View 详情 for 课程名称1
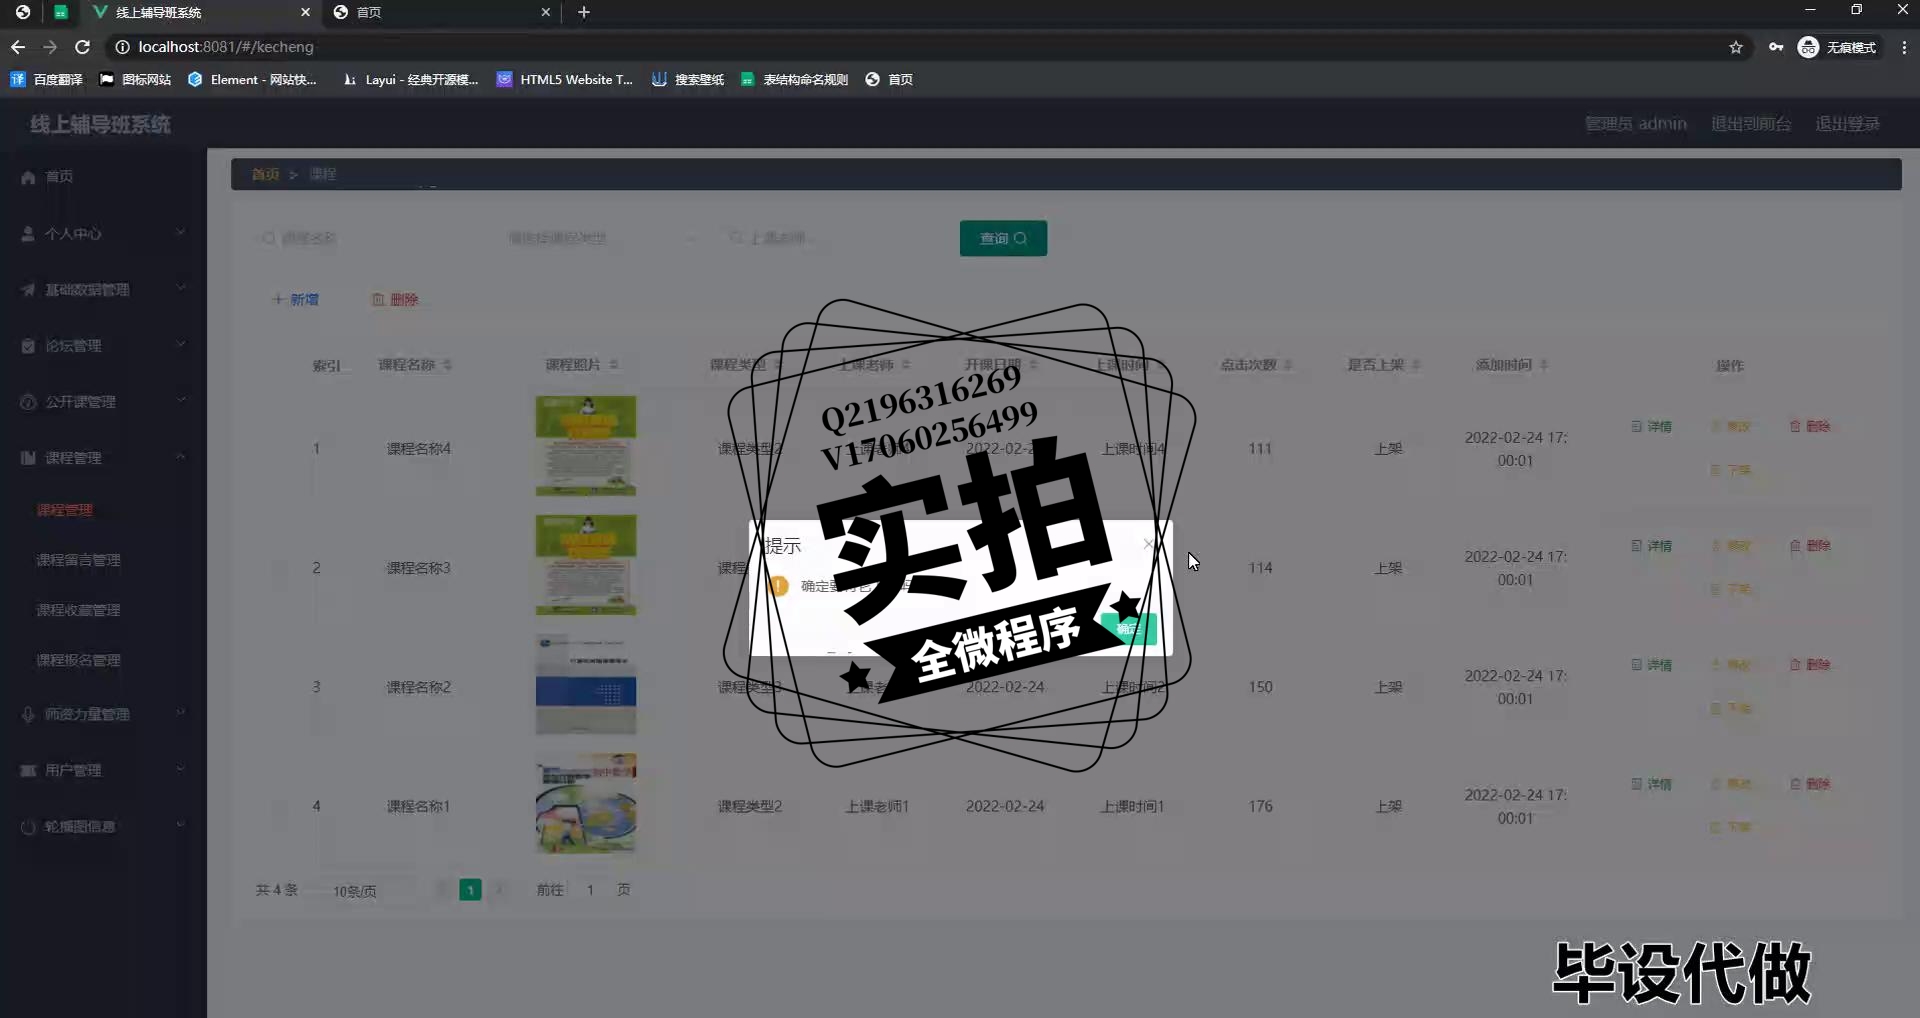Viewport: 1920px width, 1018px height. click(x=1652, y=784)
